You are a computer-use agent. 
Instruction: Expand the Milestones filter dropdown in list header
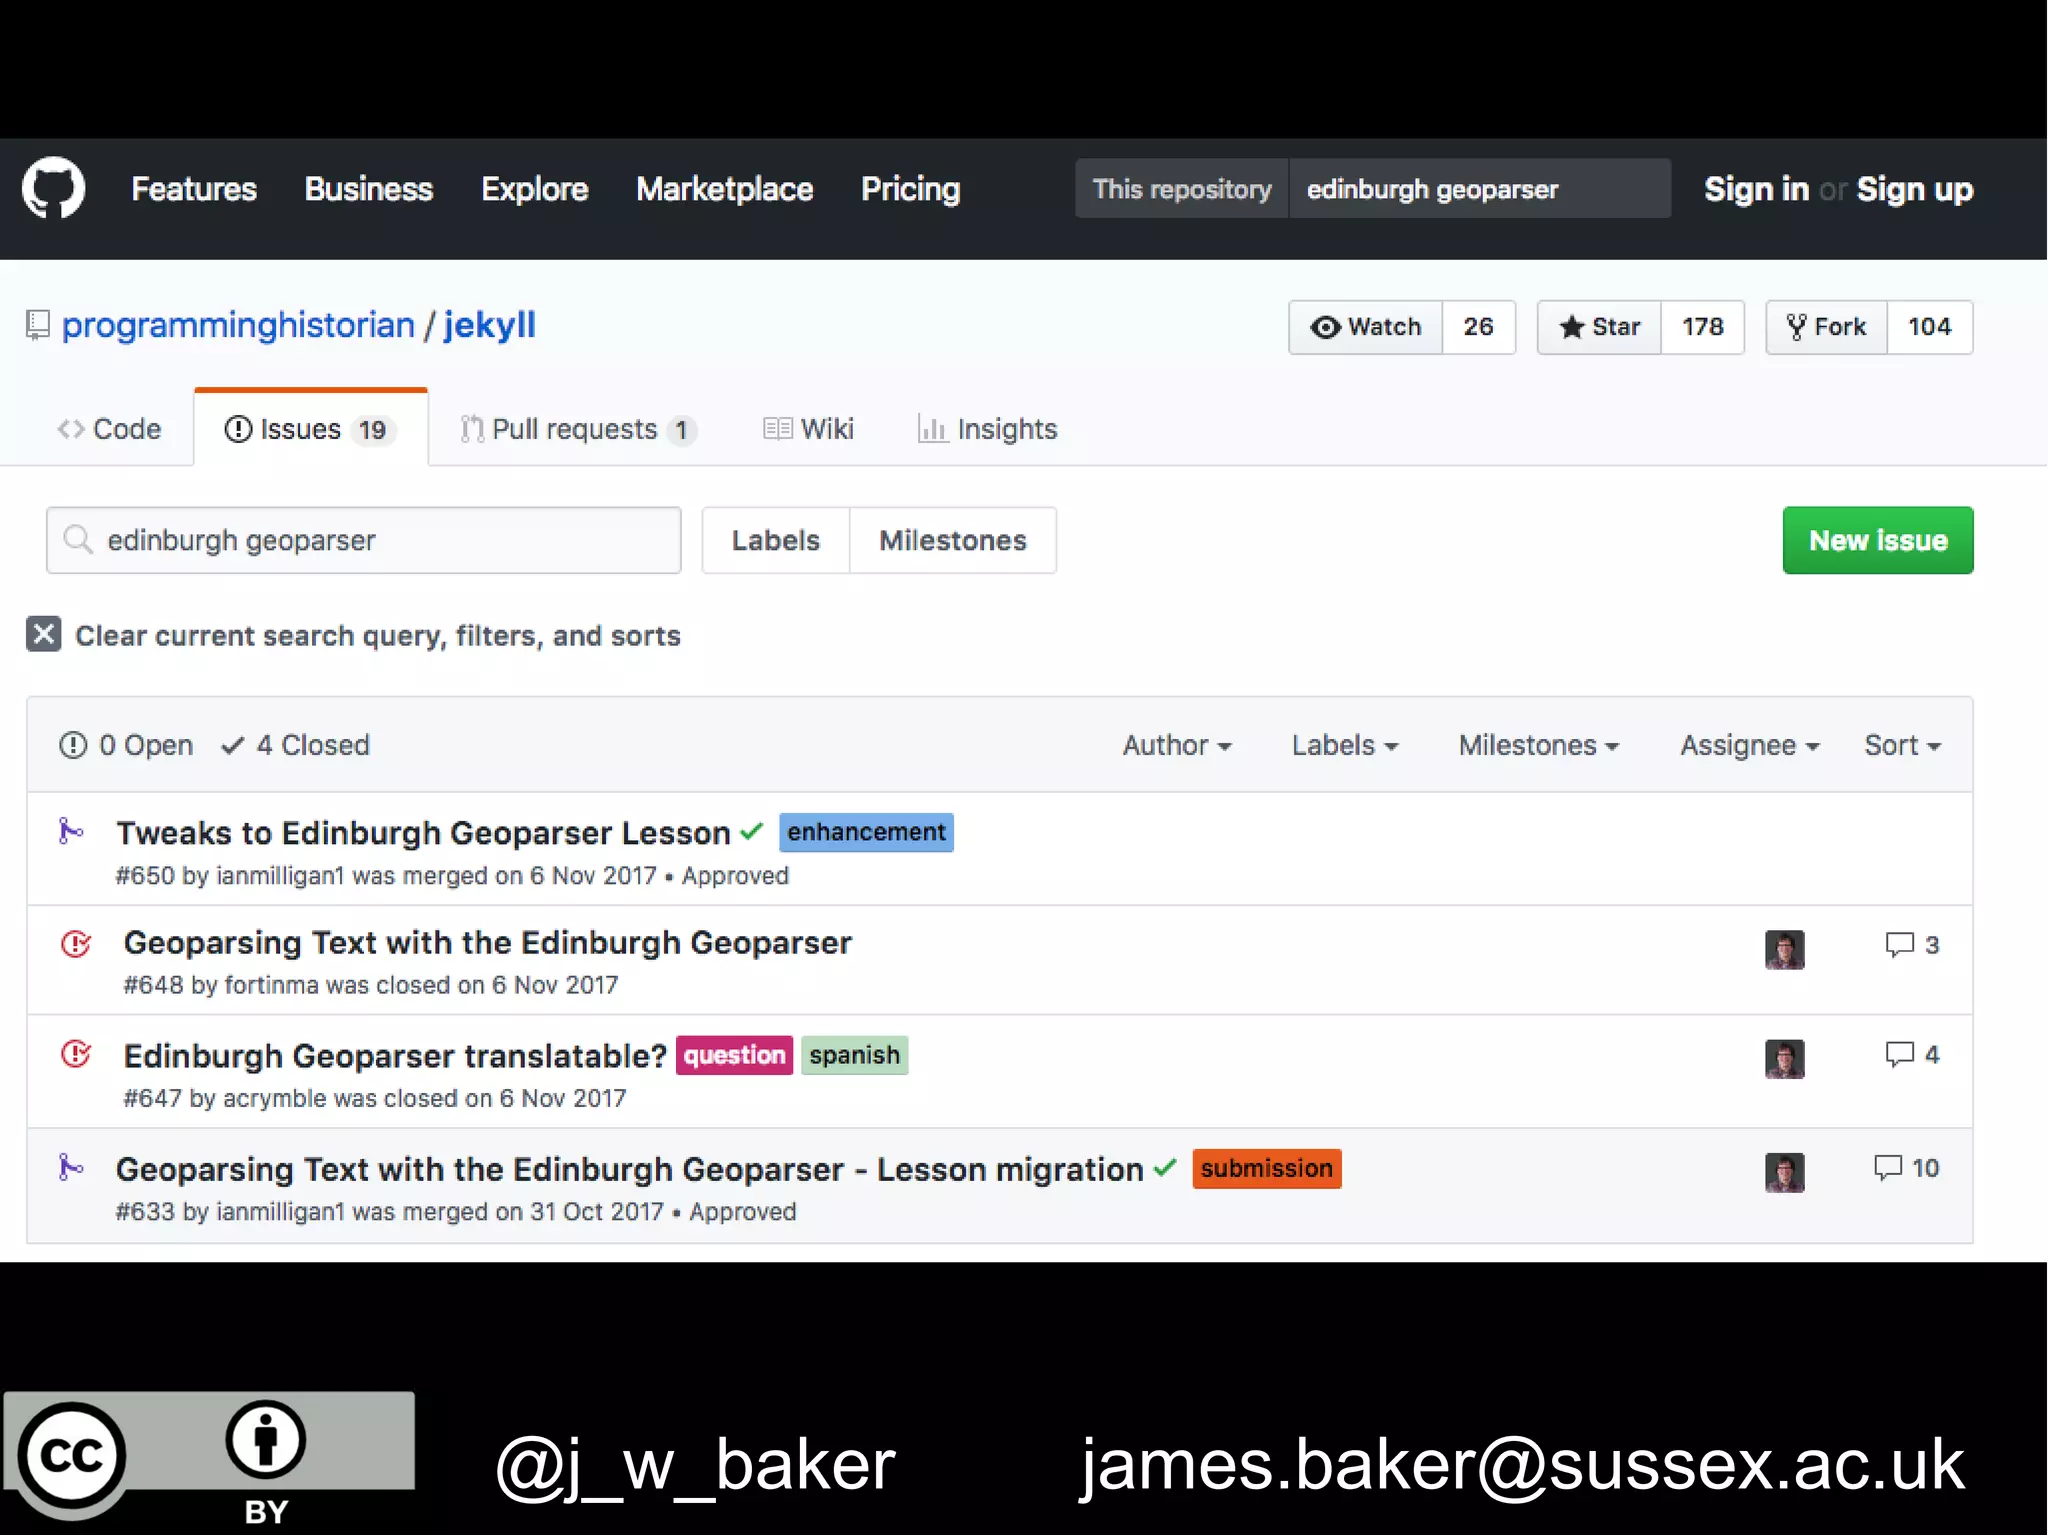pyautogui.click(x=1538, y=745)
